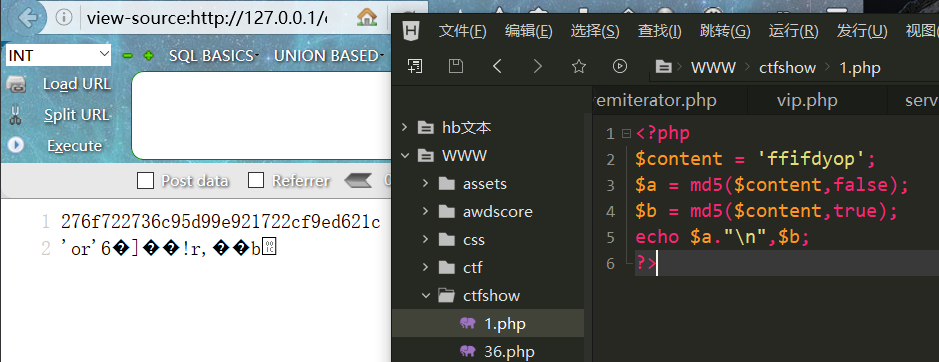Click the Execute button
The image size is (939, 362).
pyautogui.click(x=74, y=146)
